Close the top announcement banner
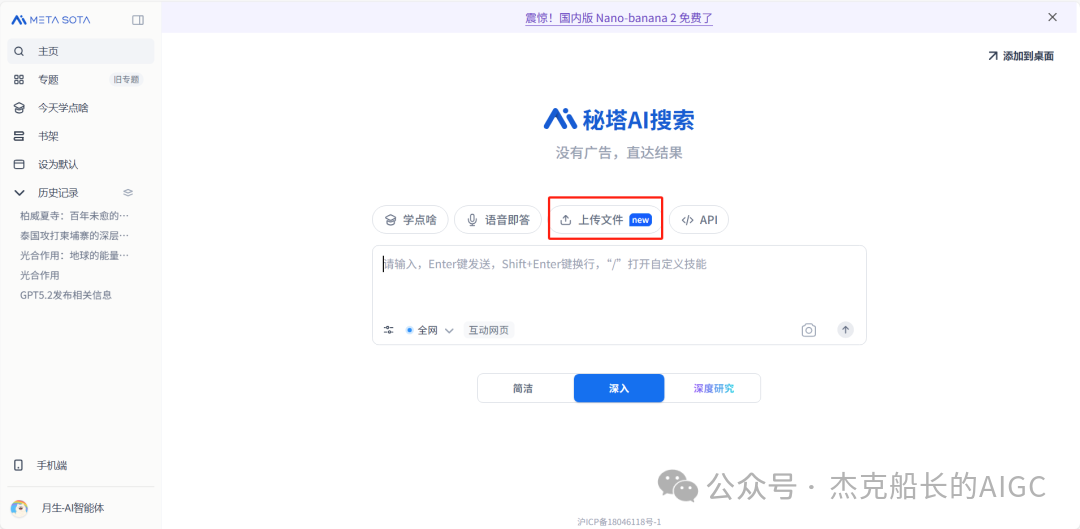Viewport: 1080px width, 529px height. coord(1052,17)
